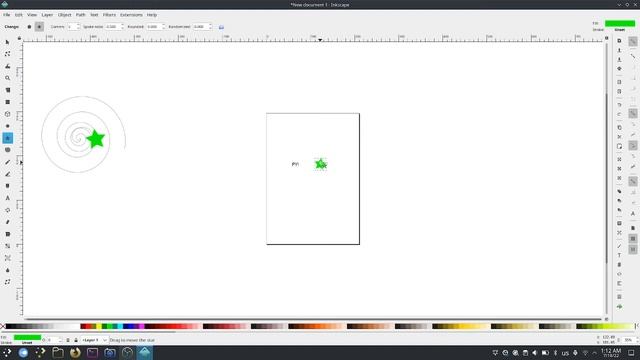Open the Path menu
640x360 pixels.
(80, 15)
